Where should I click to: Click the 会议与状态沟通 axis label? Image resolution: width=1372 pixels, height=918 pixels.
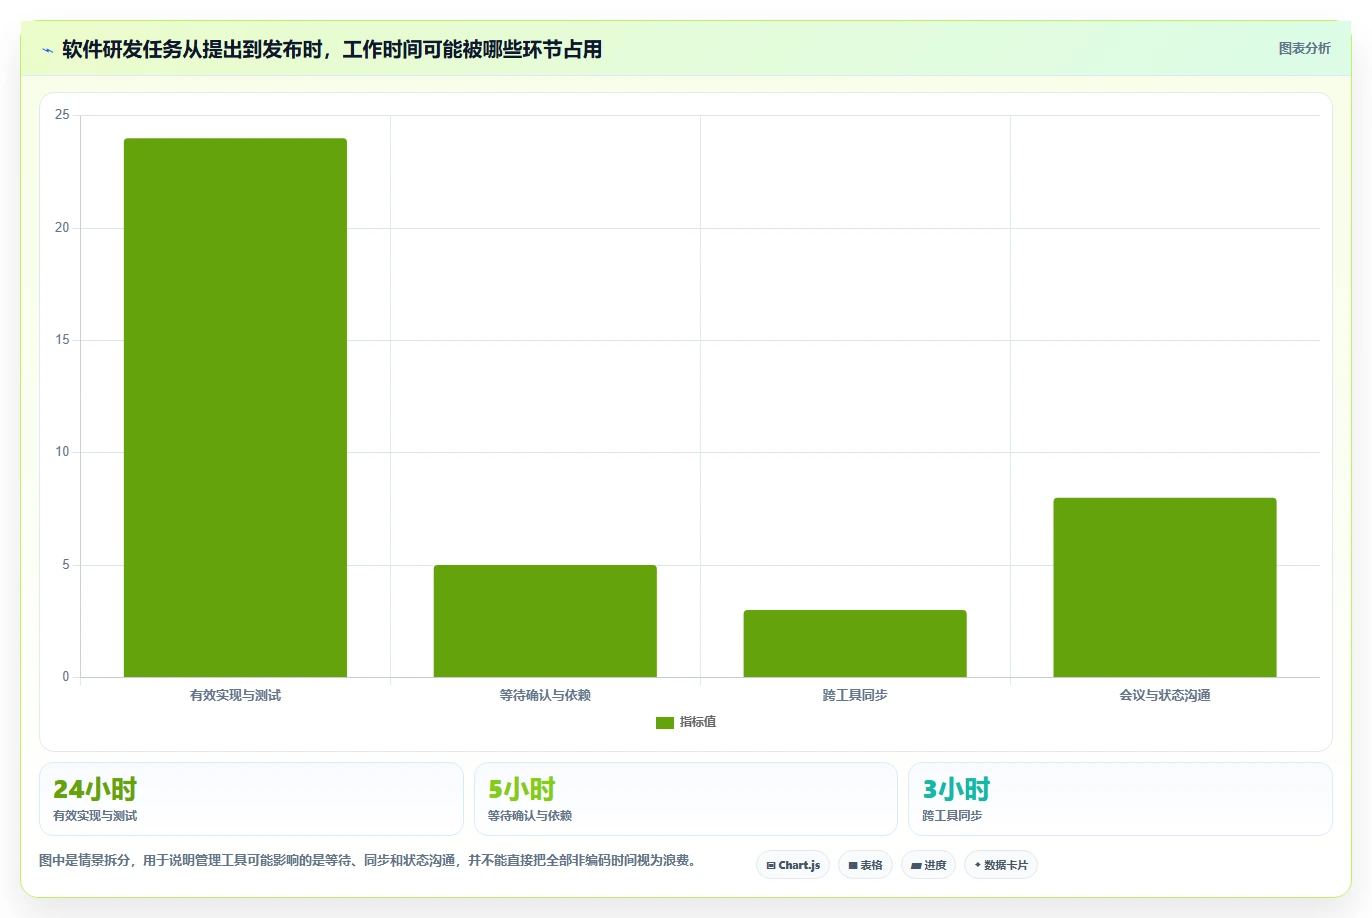click(1165, 695)
